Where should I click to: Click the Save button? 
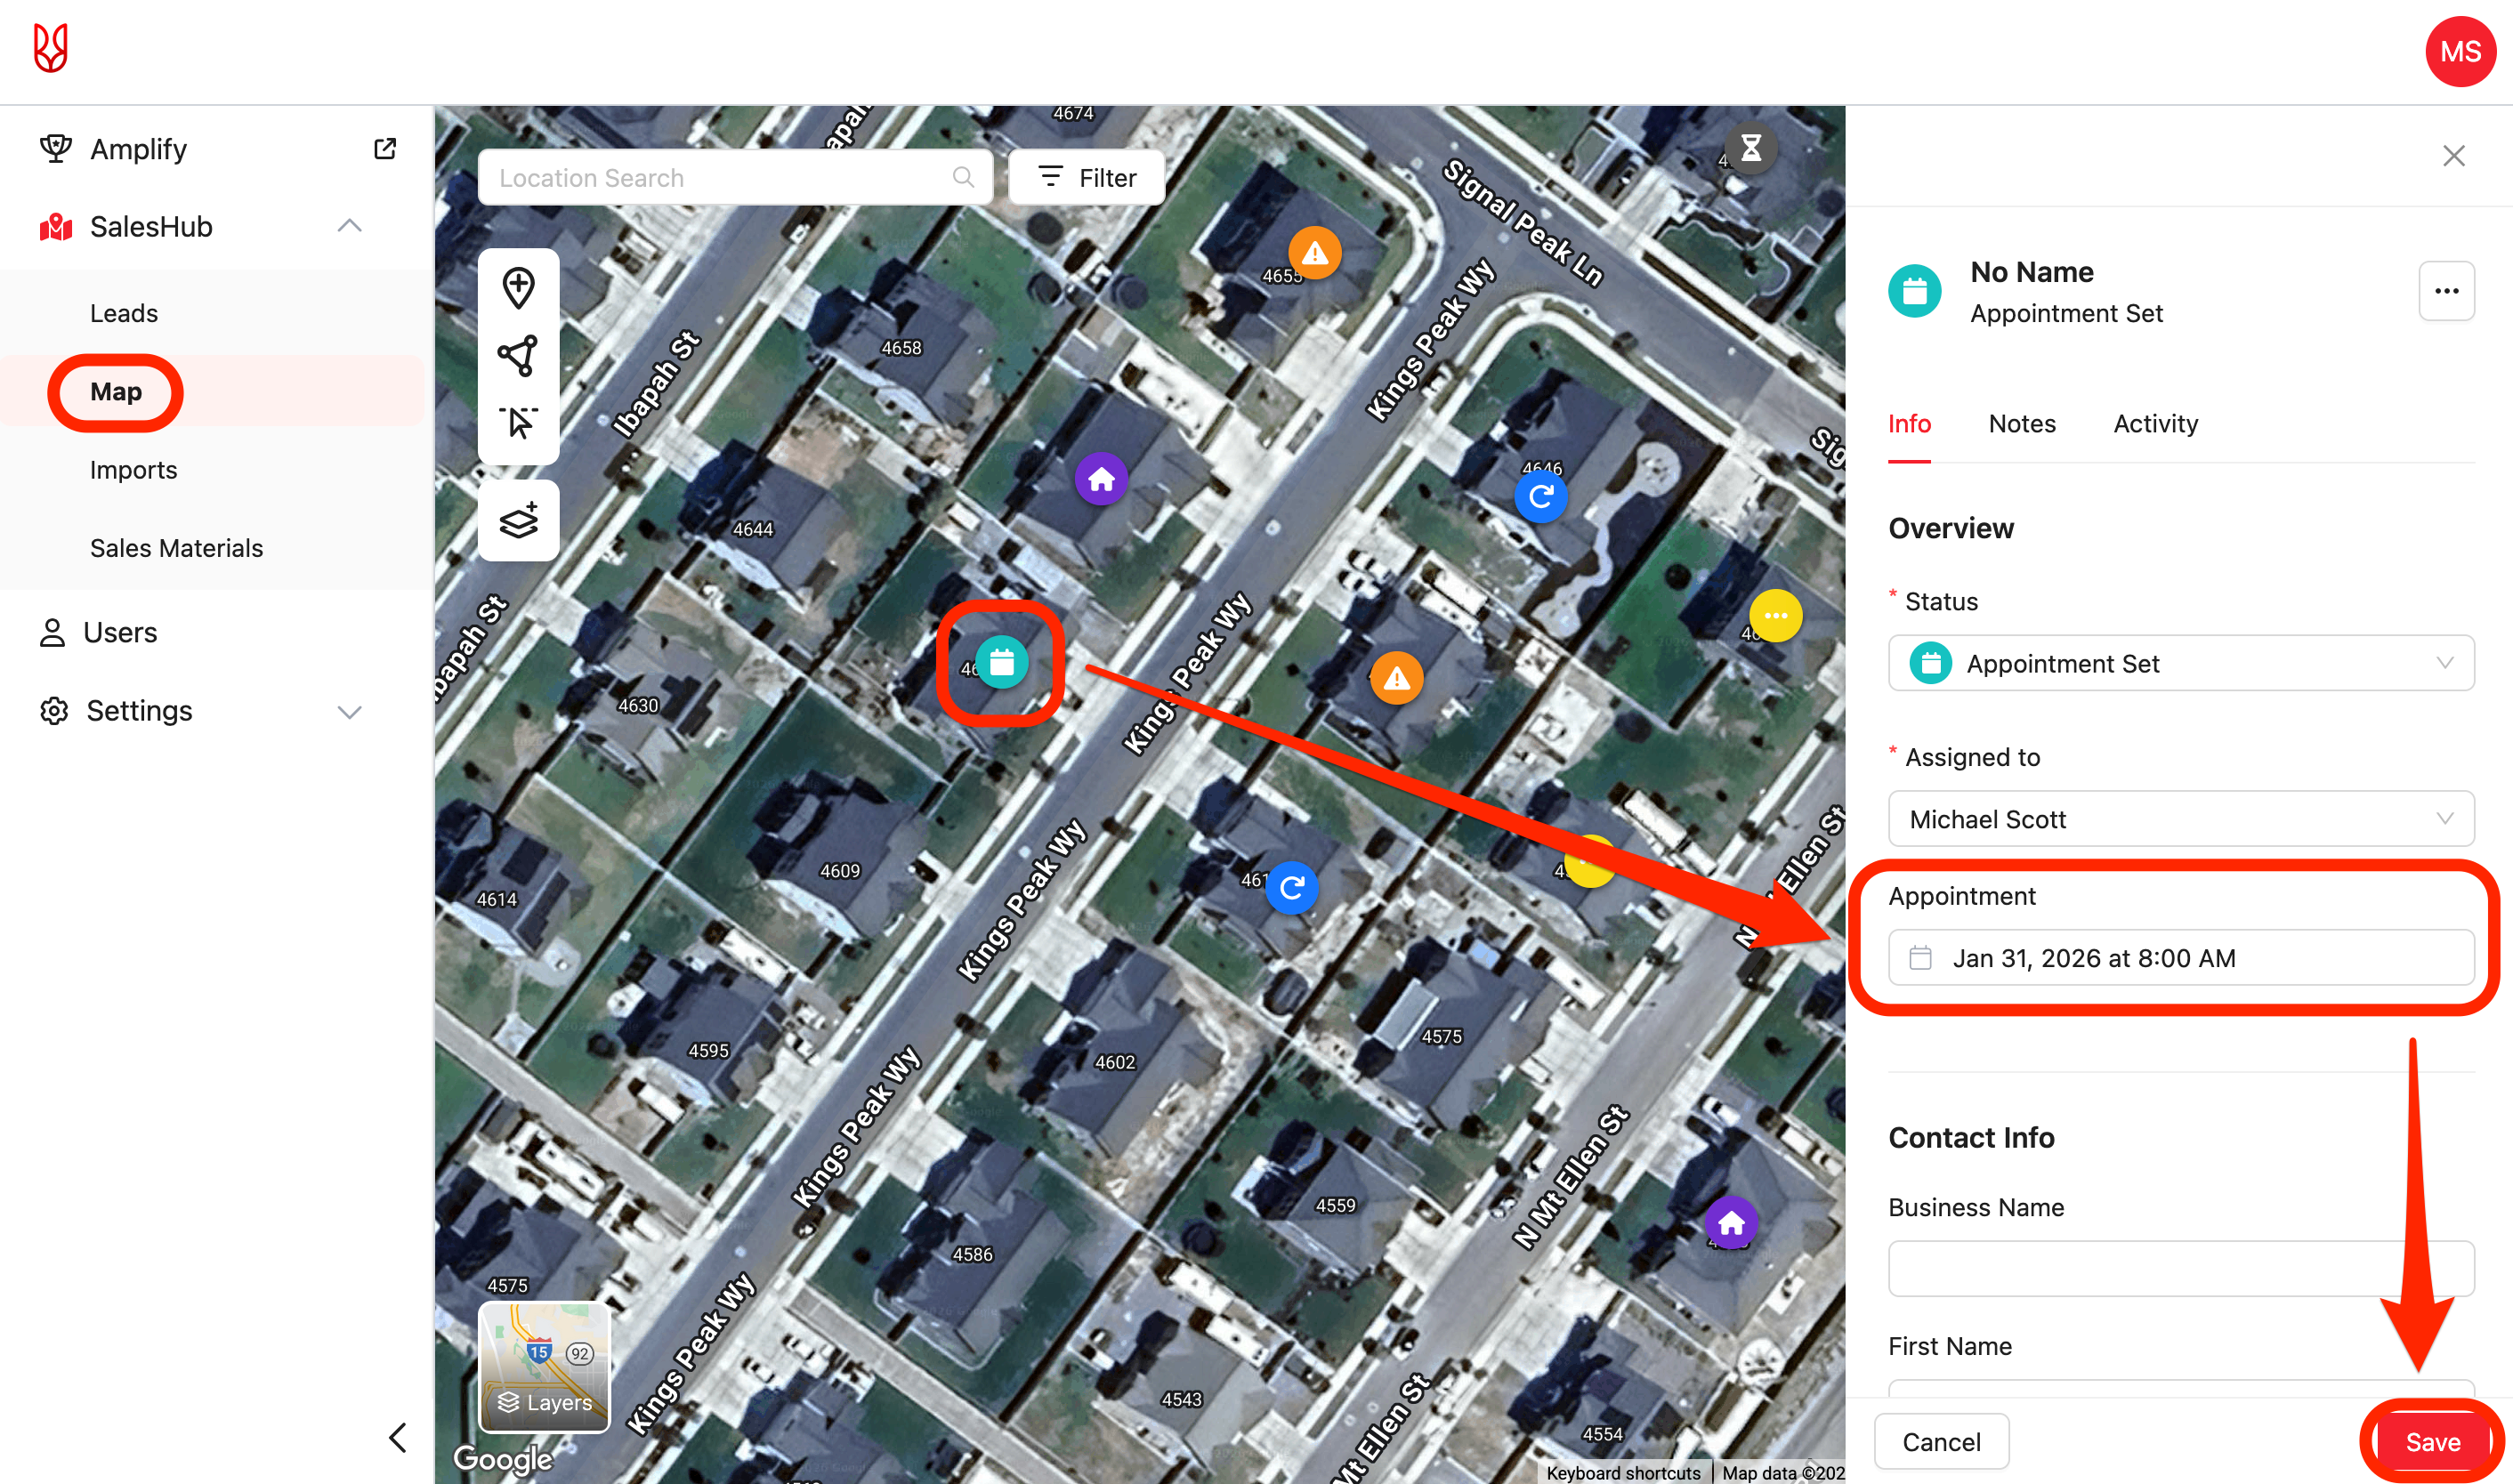pyautogui.click(x=2431, y=1441)
